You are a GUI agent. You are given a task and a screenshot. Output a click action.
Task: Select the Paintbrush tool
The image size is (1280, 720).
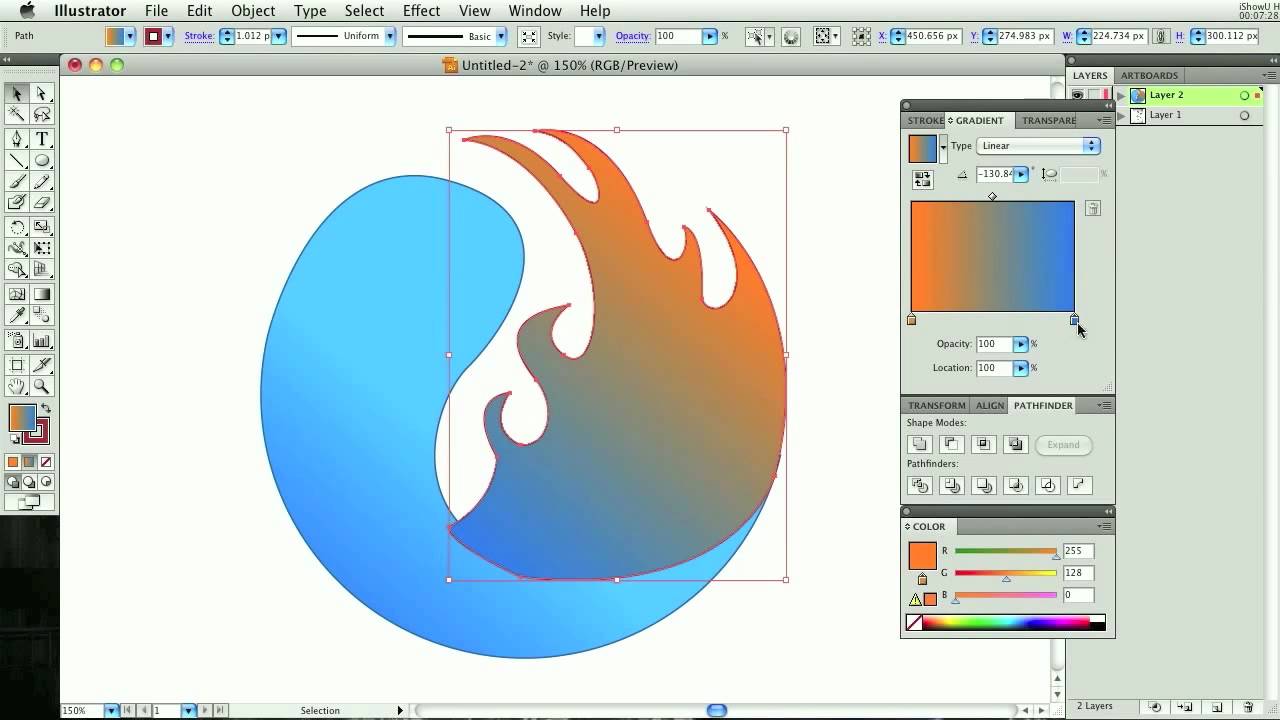coord(17,182)
